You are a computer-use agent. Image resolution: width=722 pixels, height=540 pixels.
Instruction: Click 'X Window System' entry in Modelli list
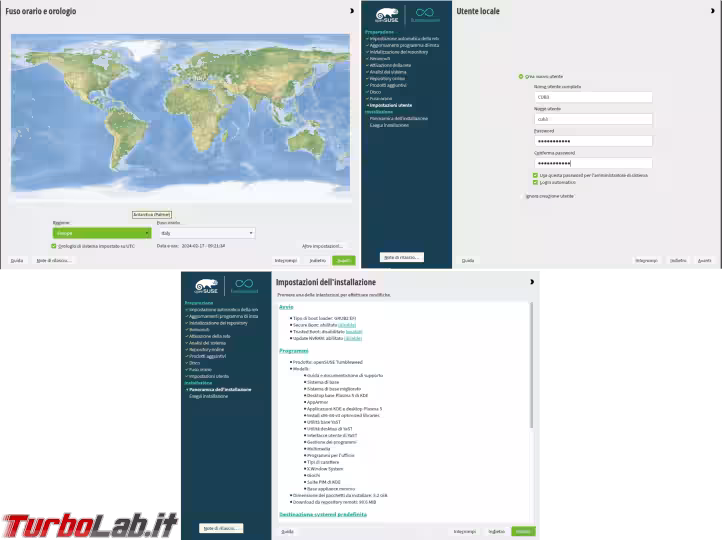point(325,469)
